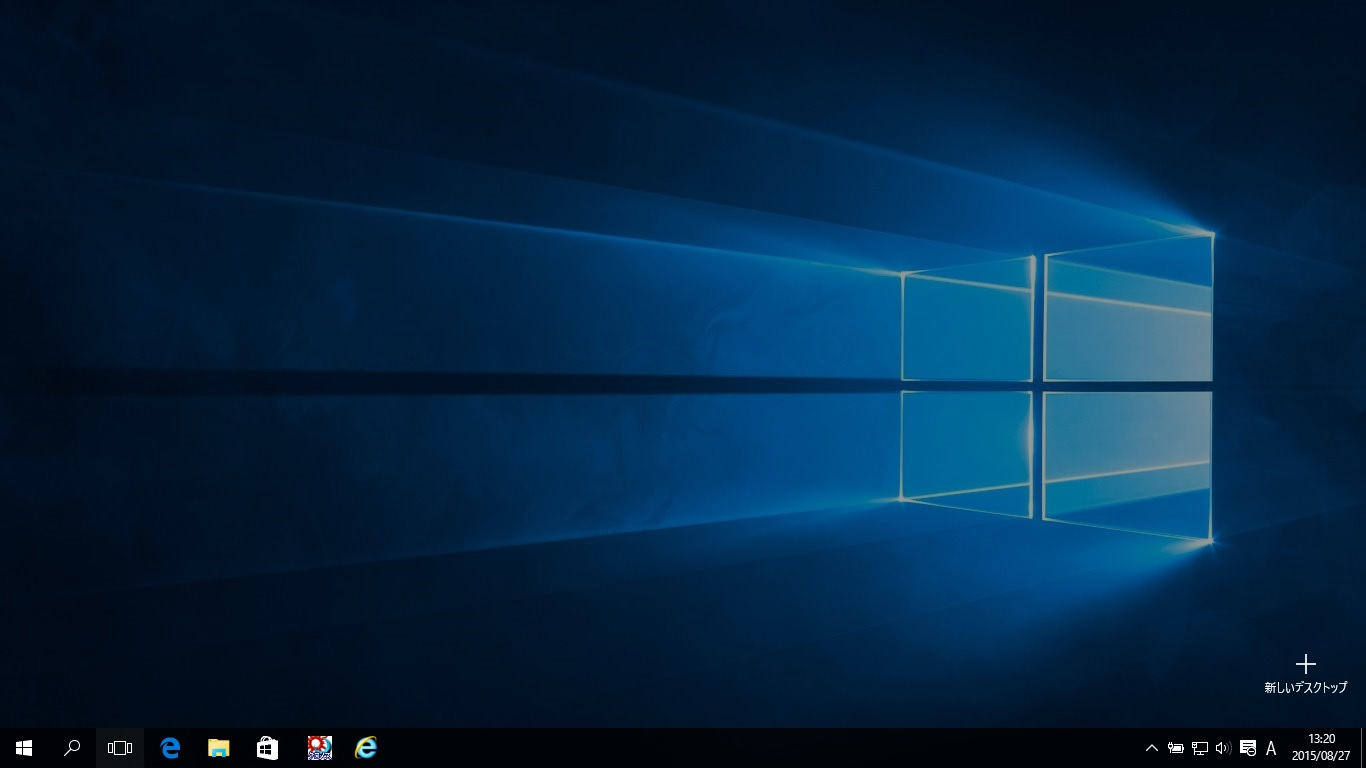Screen dimensions: 1366x768
Task: Click the battery power status icon
Action: (x=1176, y=748)
